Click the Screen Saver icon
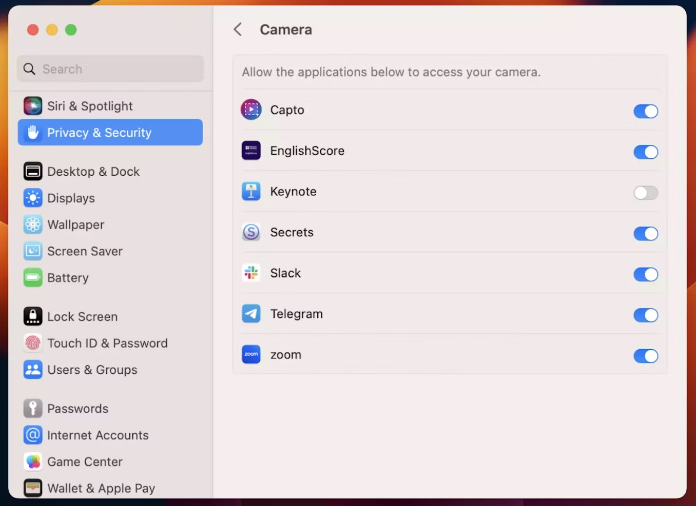 (33, 251)
